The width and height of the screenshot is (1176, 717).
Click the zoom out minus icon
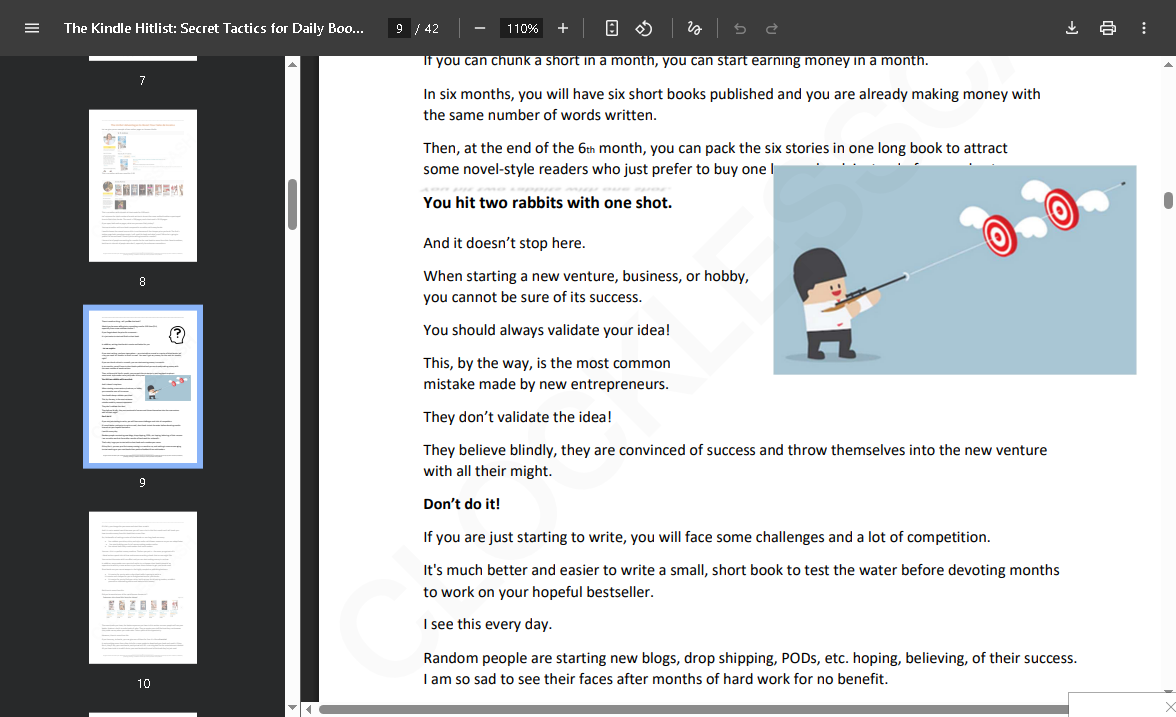tap(480, 28)
